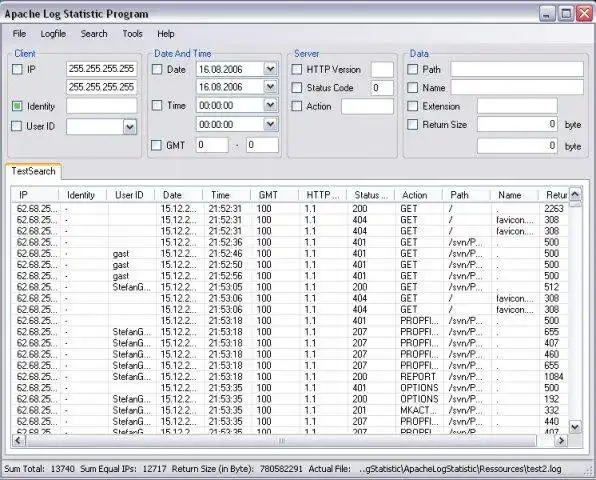Viewport: 596px width, 480px height.
Task: Select the MKACT... action row
Action: click(290, 410)
